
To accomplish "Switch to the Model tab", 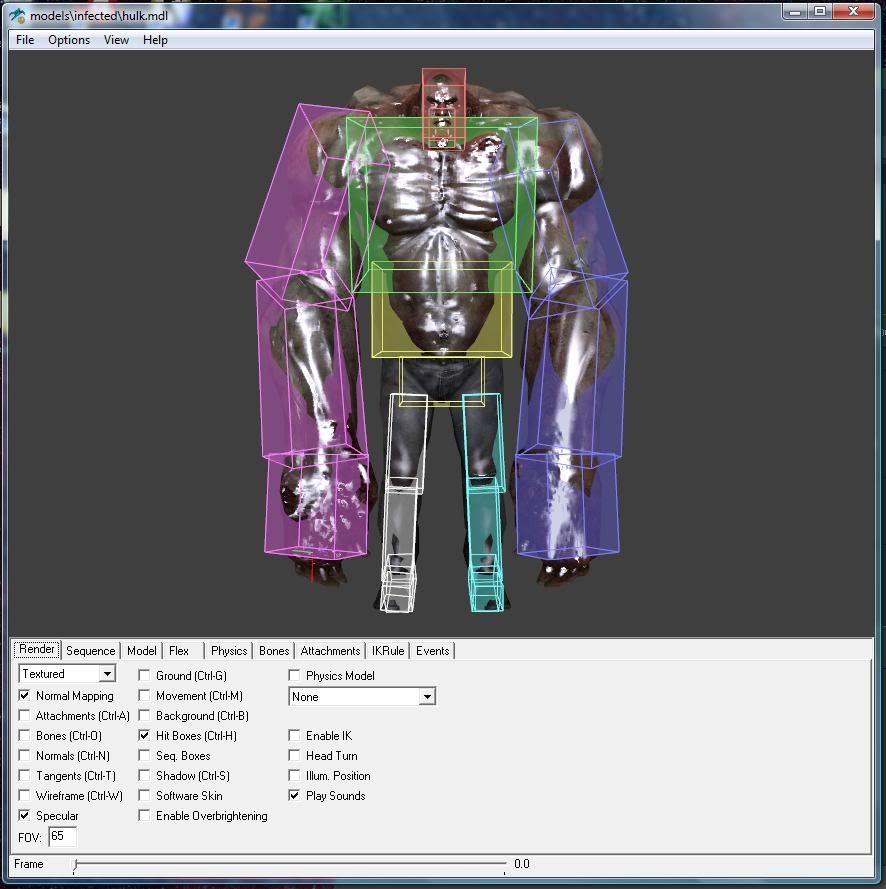I will click(142, 650).
